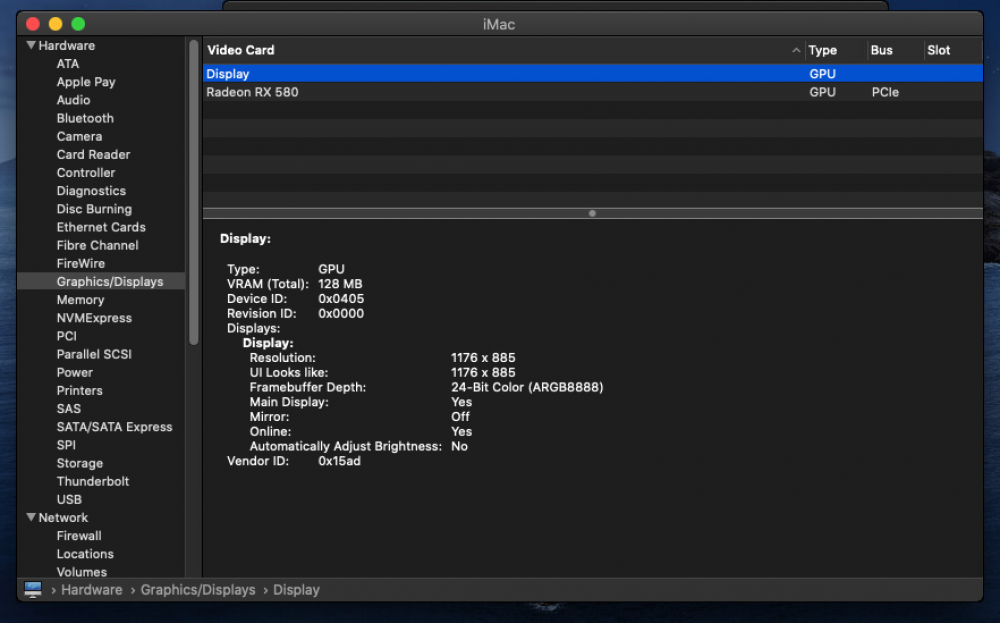Open the Bluetooth sidebar entry
1000x623 pixels.
85,118
